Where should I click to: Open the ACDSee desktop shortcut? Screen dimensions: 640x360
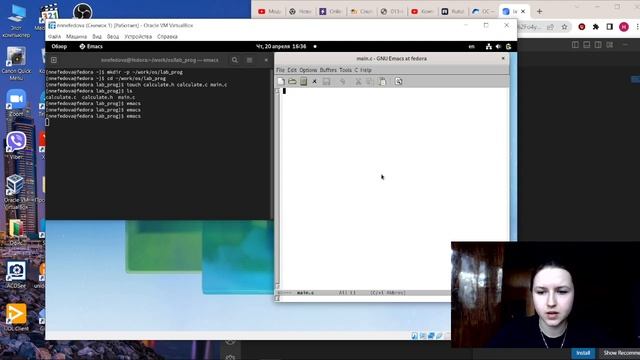click(16, 275)
